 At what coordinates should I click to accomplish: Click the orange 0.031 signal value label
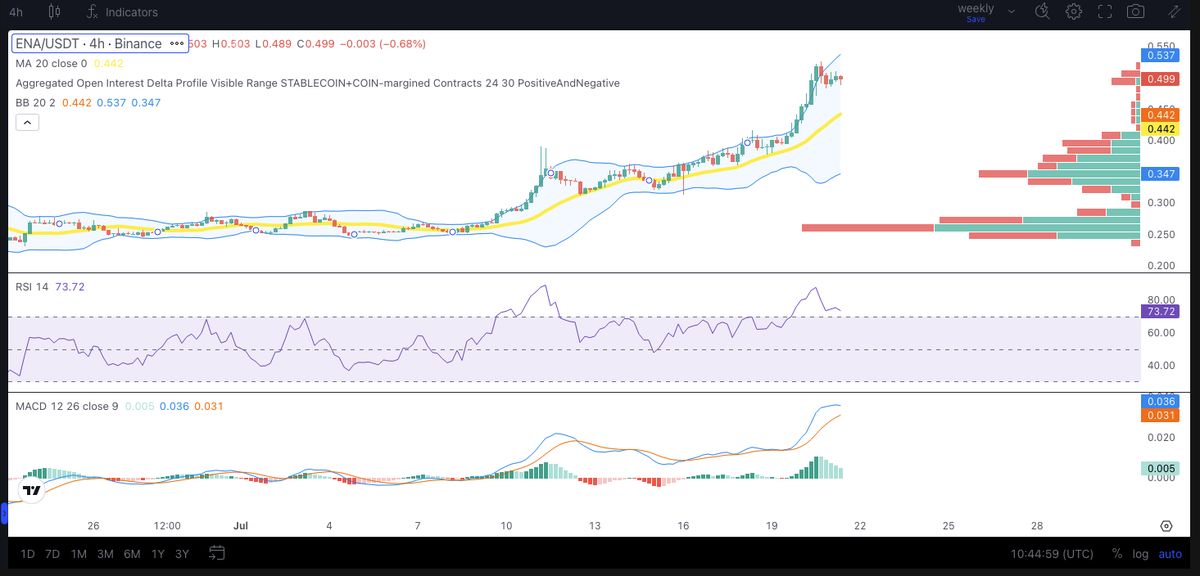[1161, 415]
